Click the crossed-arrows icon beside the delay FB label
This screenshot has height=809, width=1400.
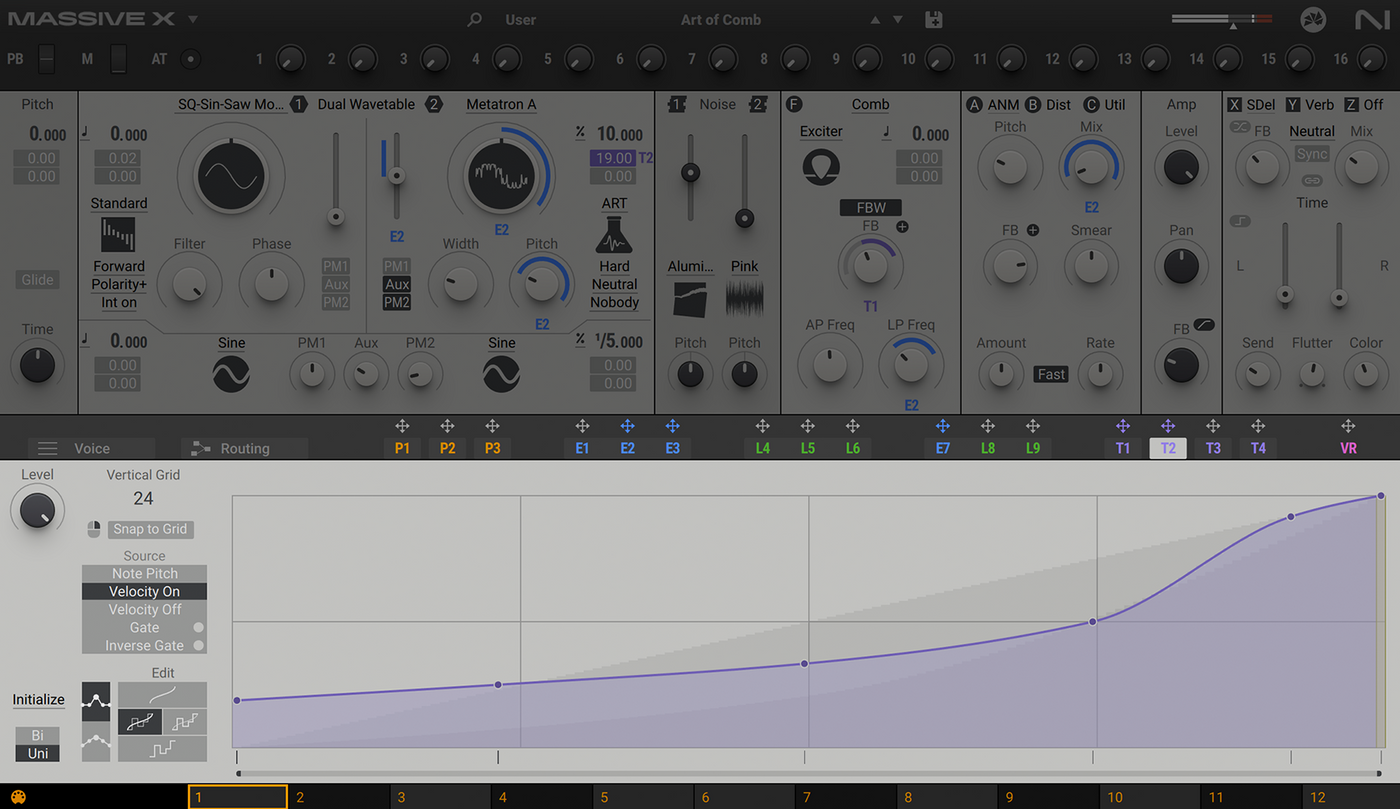(1240, 127)
